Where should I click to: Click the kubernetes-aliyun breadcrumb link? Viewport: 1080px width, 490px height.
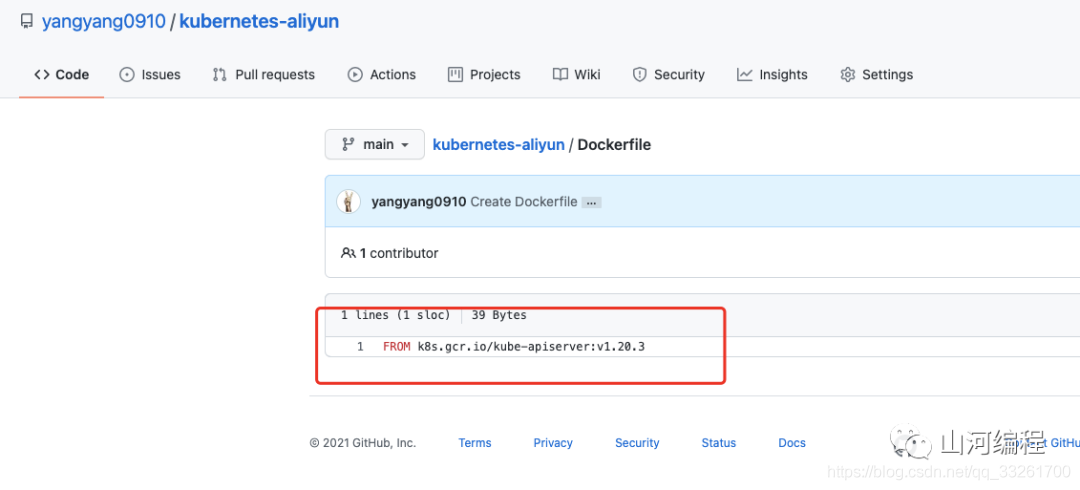(x=498, y=145)
